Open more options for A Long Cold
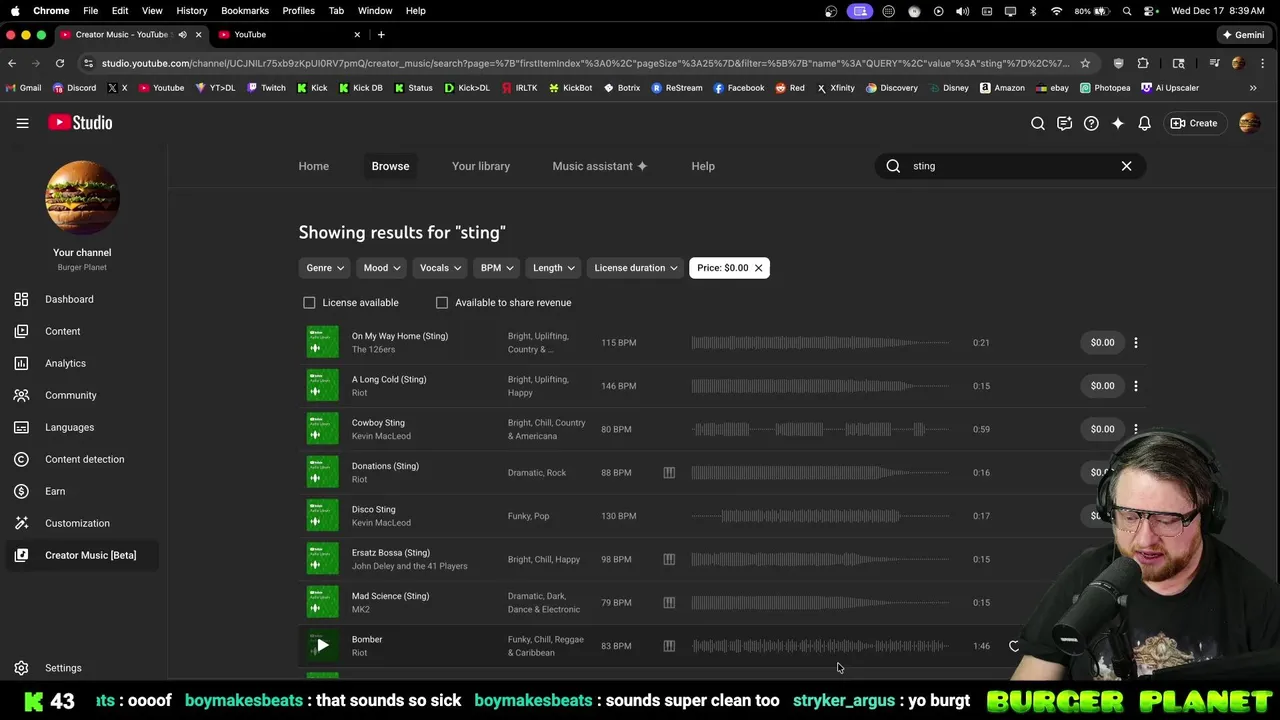This screenshot has width=1280, height=720. click(x=1135, y=386)
